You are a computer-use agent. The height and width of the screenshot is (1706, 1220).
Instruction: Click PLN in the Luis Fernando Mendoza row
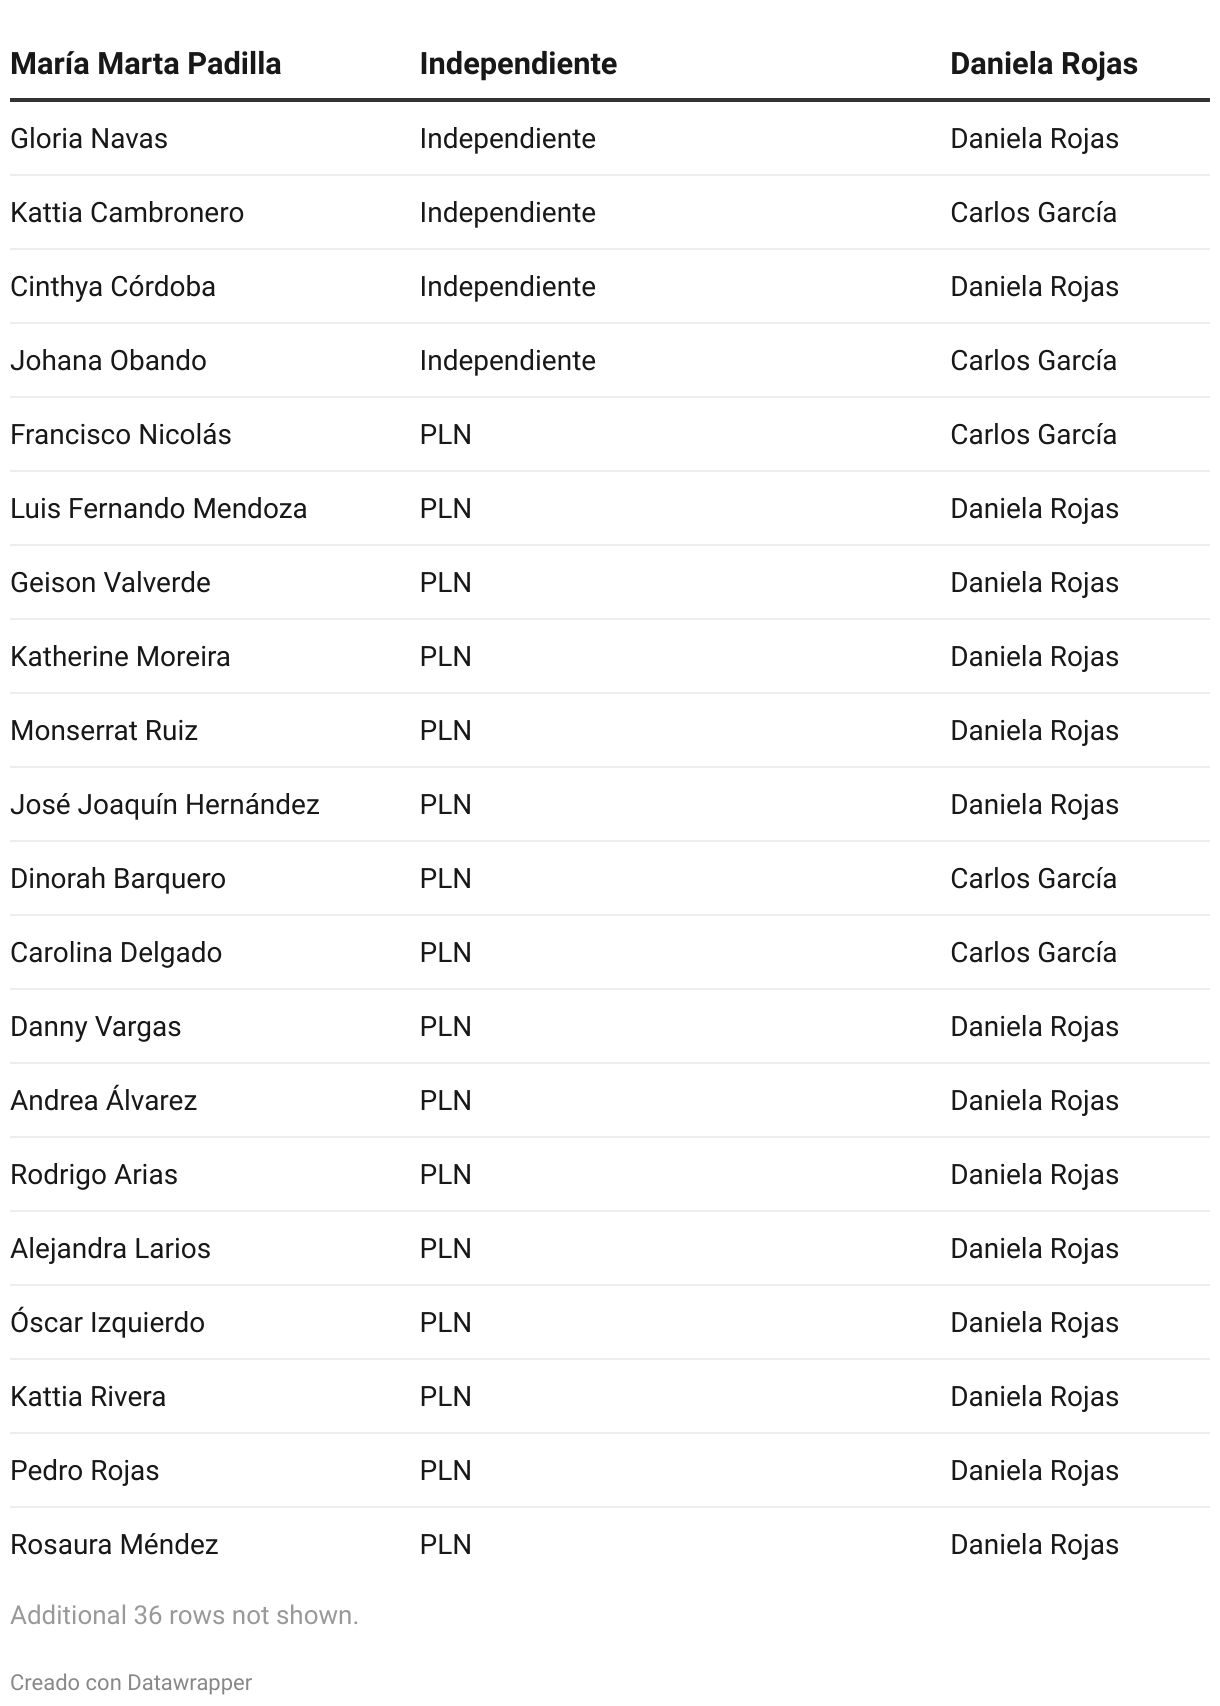click(x=446, y=508)
